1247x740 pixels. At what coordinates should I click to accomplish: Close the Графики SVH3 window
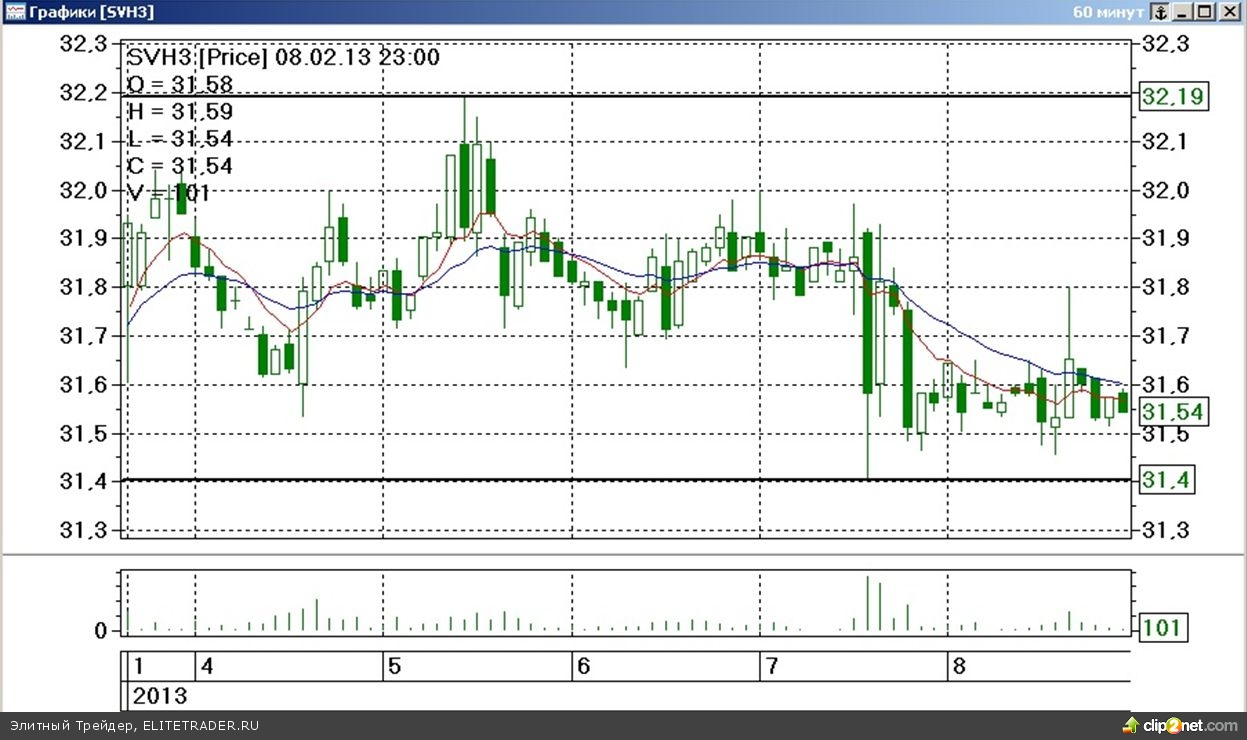tap(1229, 12)
